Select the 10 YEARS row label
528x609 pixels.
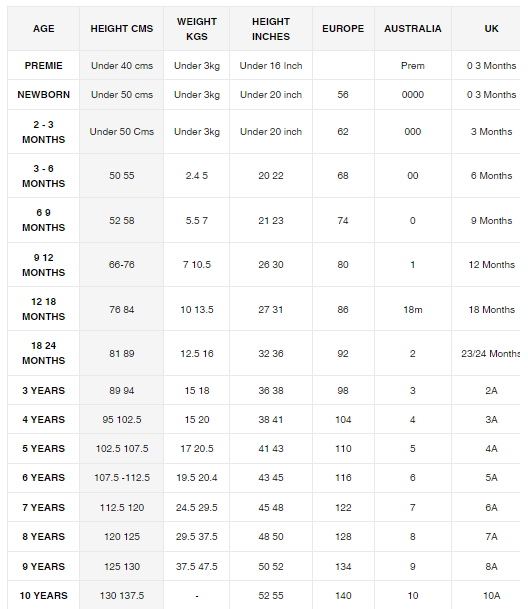(44, 595)
